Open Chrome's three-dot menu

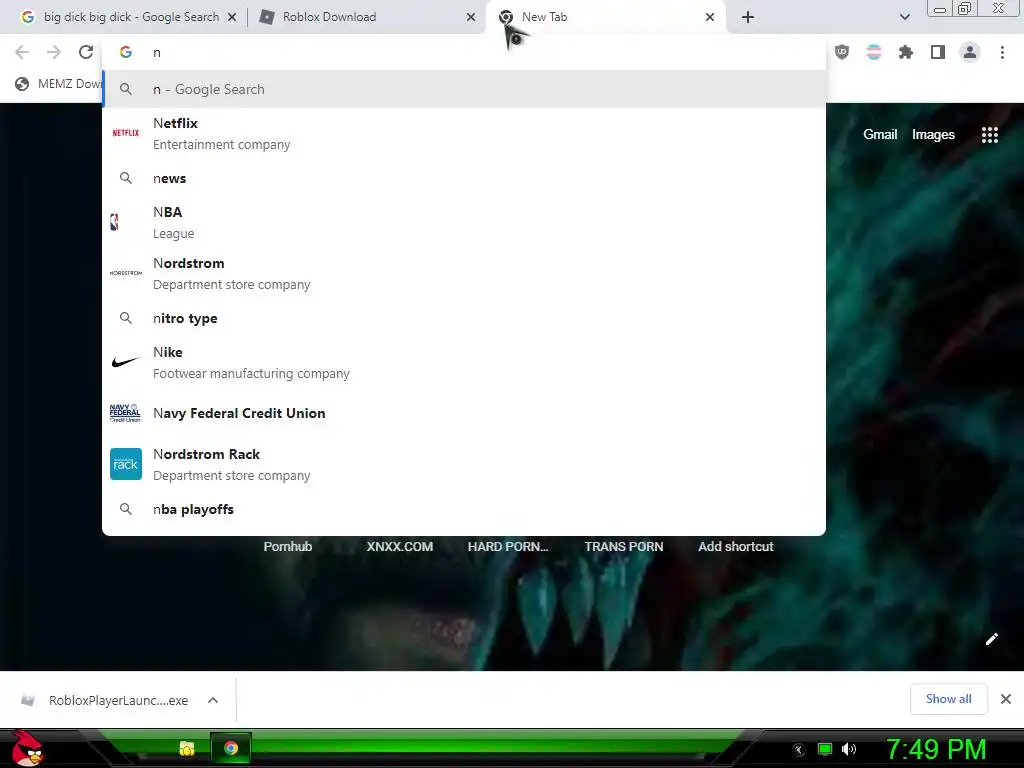(1002, 52)
